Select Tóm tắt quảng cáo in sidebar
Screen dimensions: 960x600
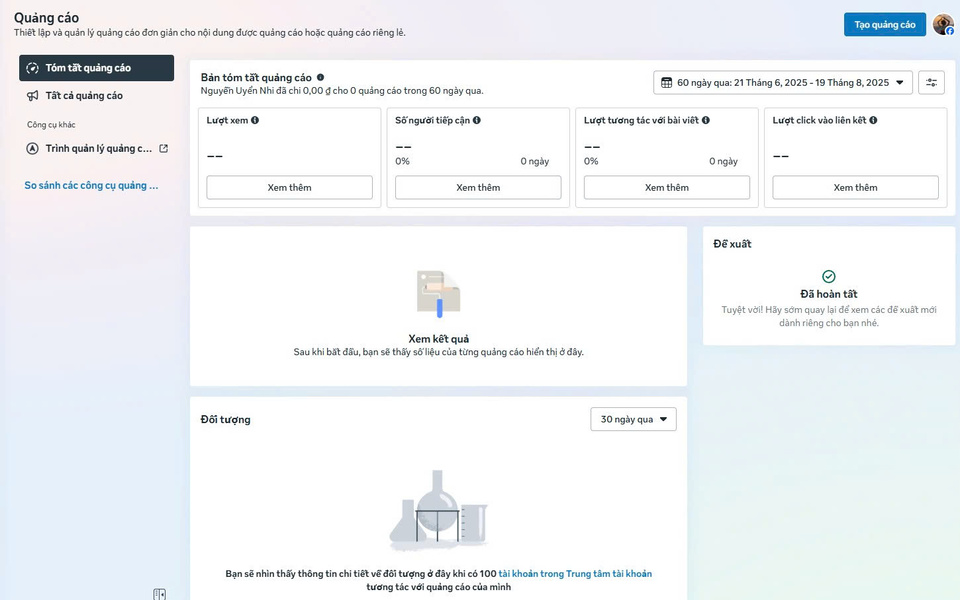[96, 68]
